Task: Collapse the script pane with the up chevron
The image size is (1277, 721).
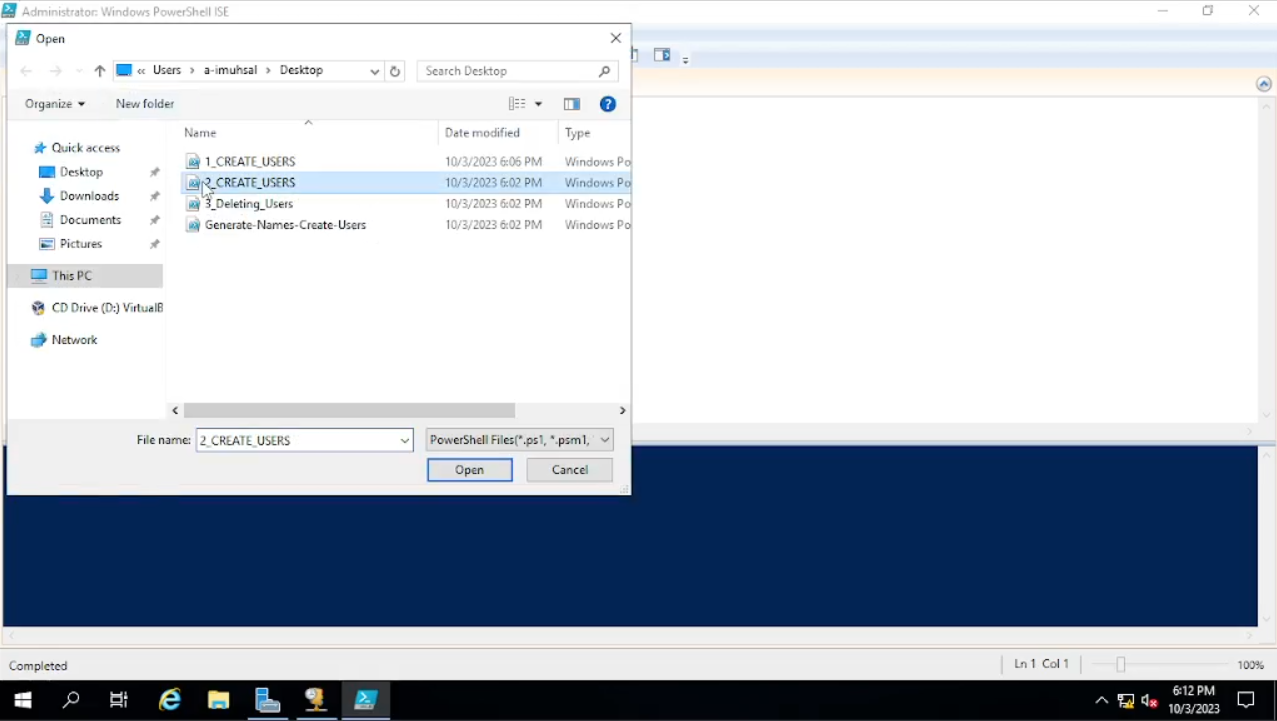Action: (x=1264, y=85)
